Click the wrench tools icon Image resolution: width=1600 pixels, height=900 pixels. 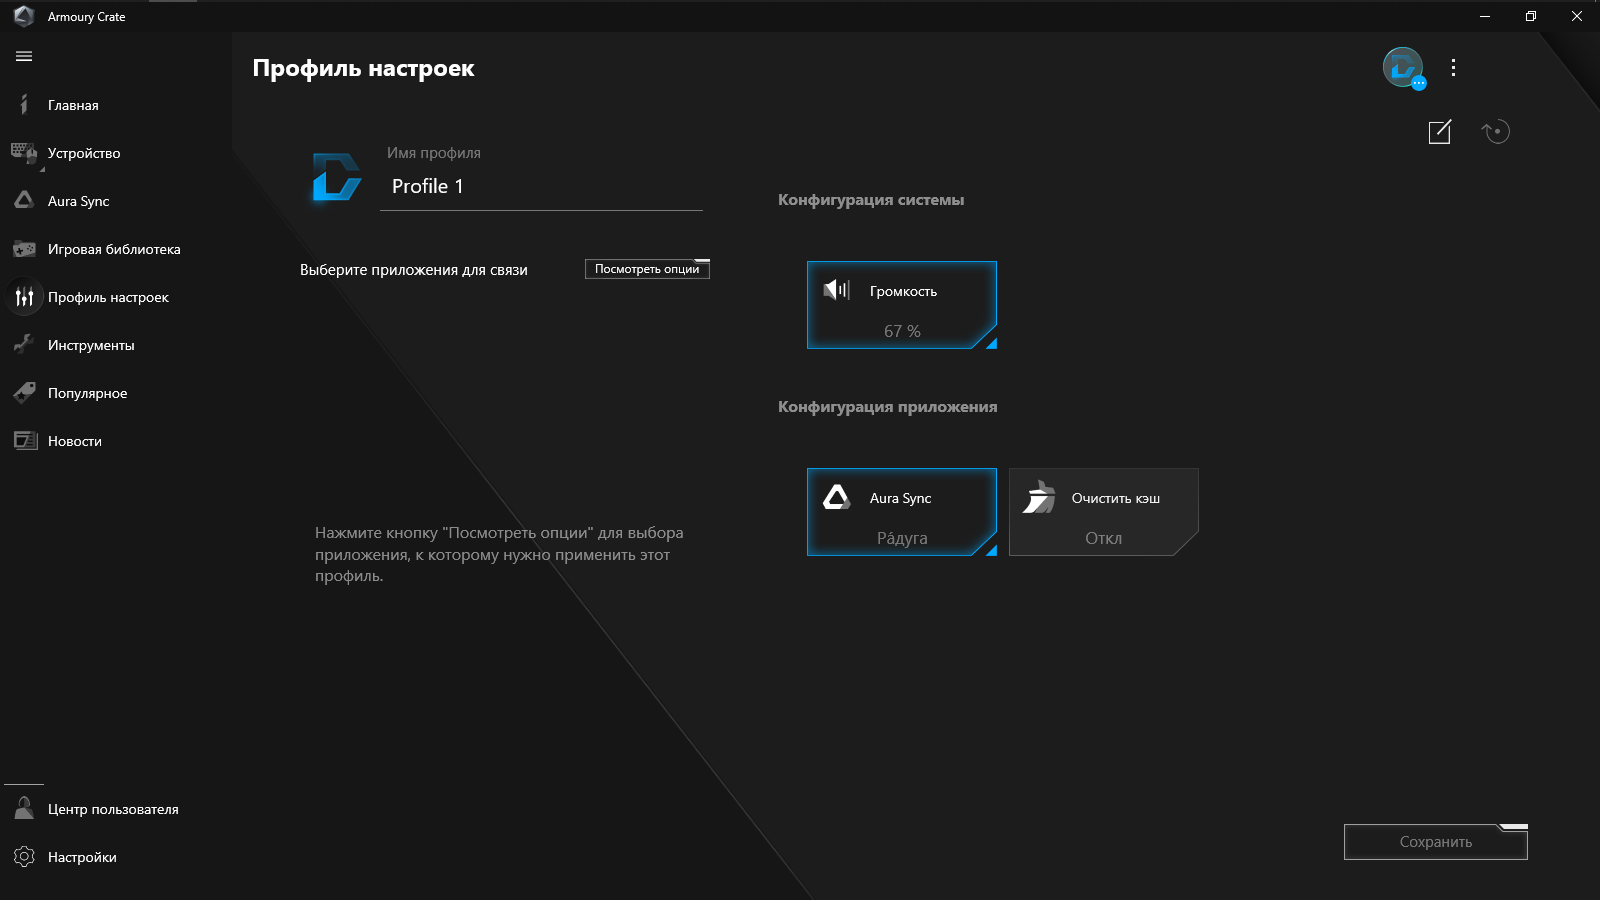pyautogui.click(x=24, y=344)
